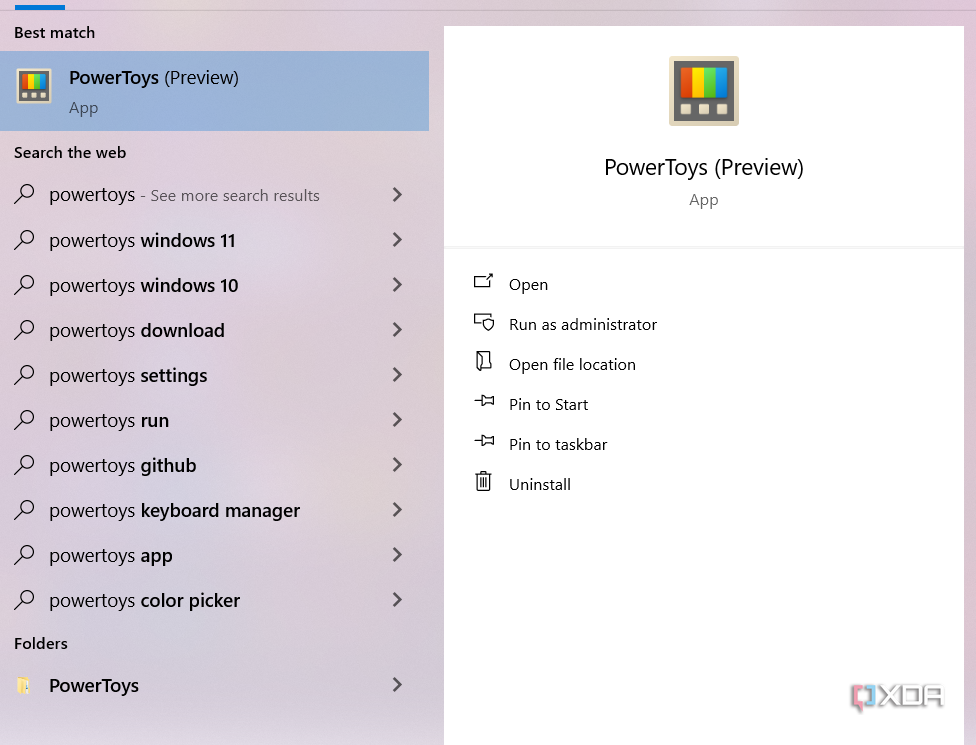Image resolution: width=976 pixels, height=745 pixels.
Task: Click search icon beside 'powertoys download'
Action: (24, 329)
